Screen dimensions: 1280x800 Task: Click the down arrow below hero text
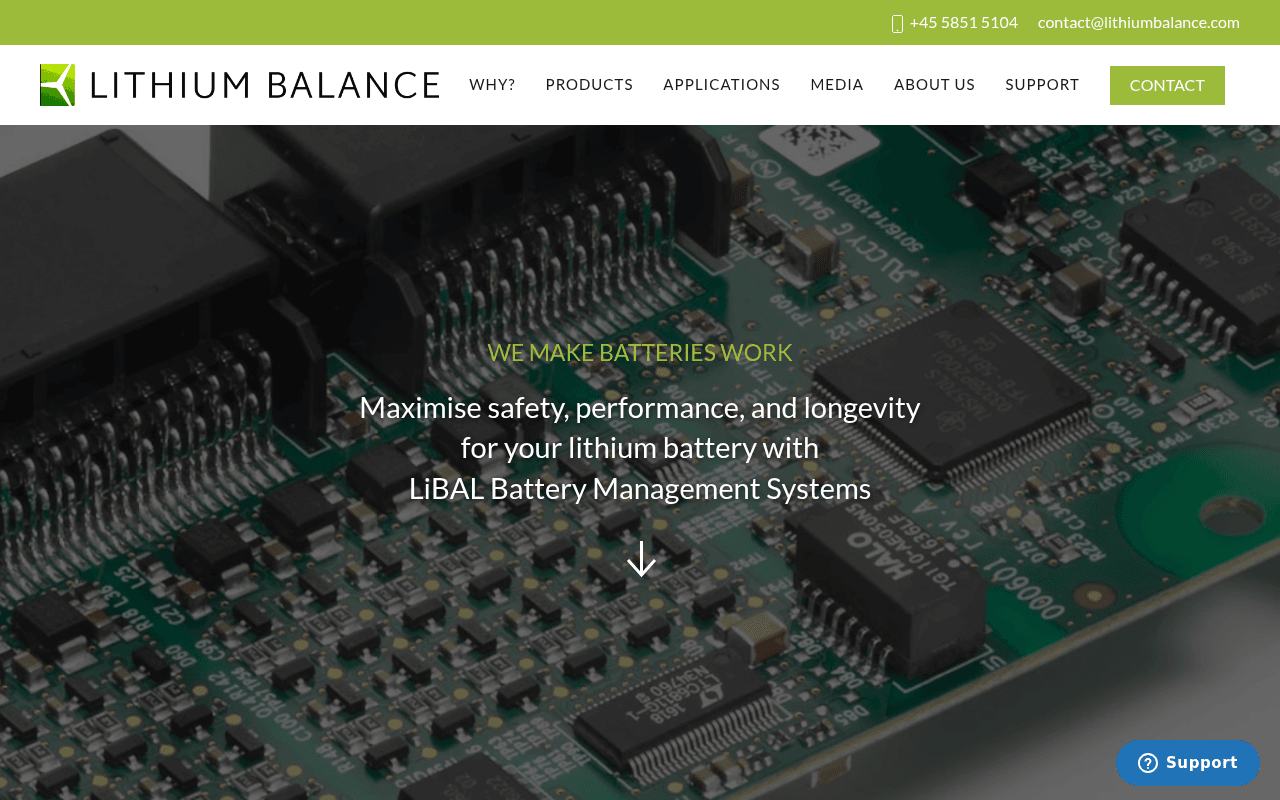641,559
